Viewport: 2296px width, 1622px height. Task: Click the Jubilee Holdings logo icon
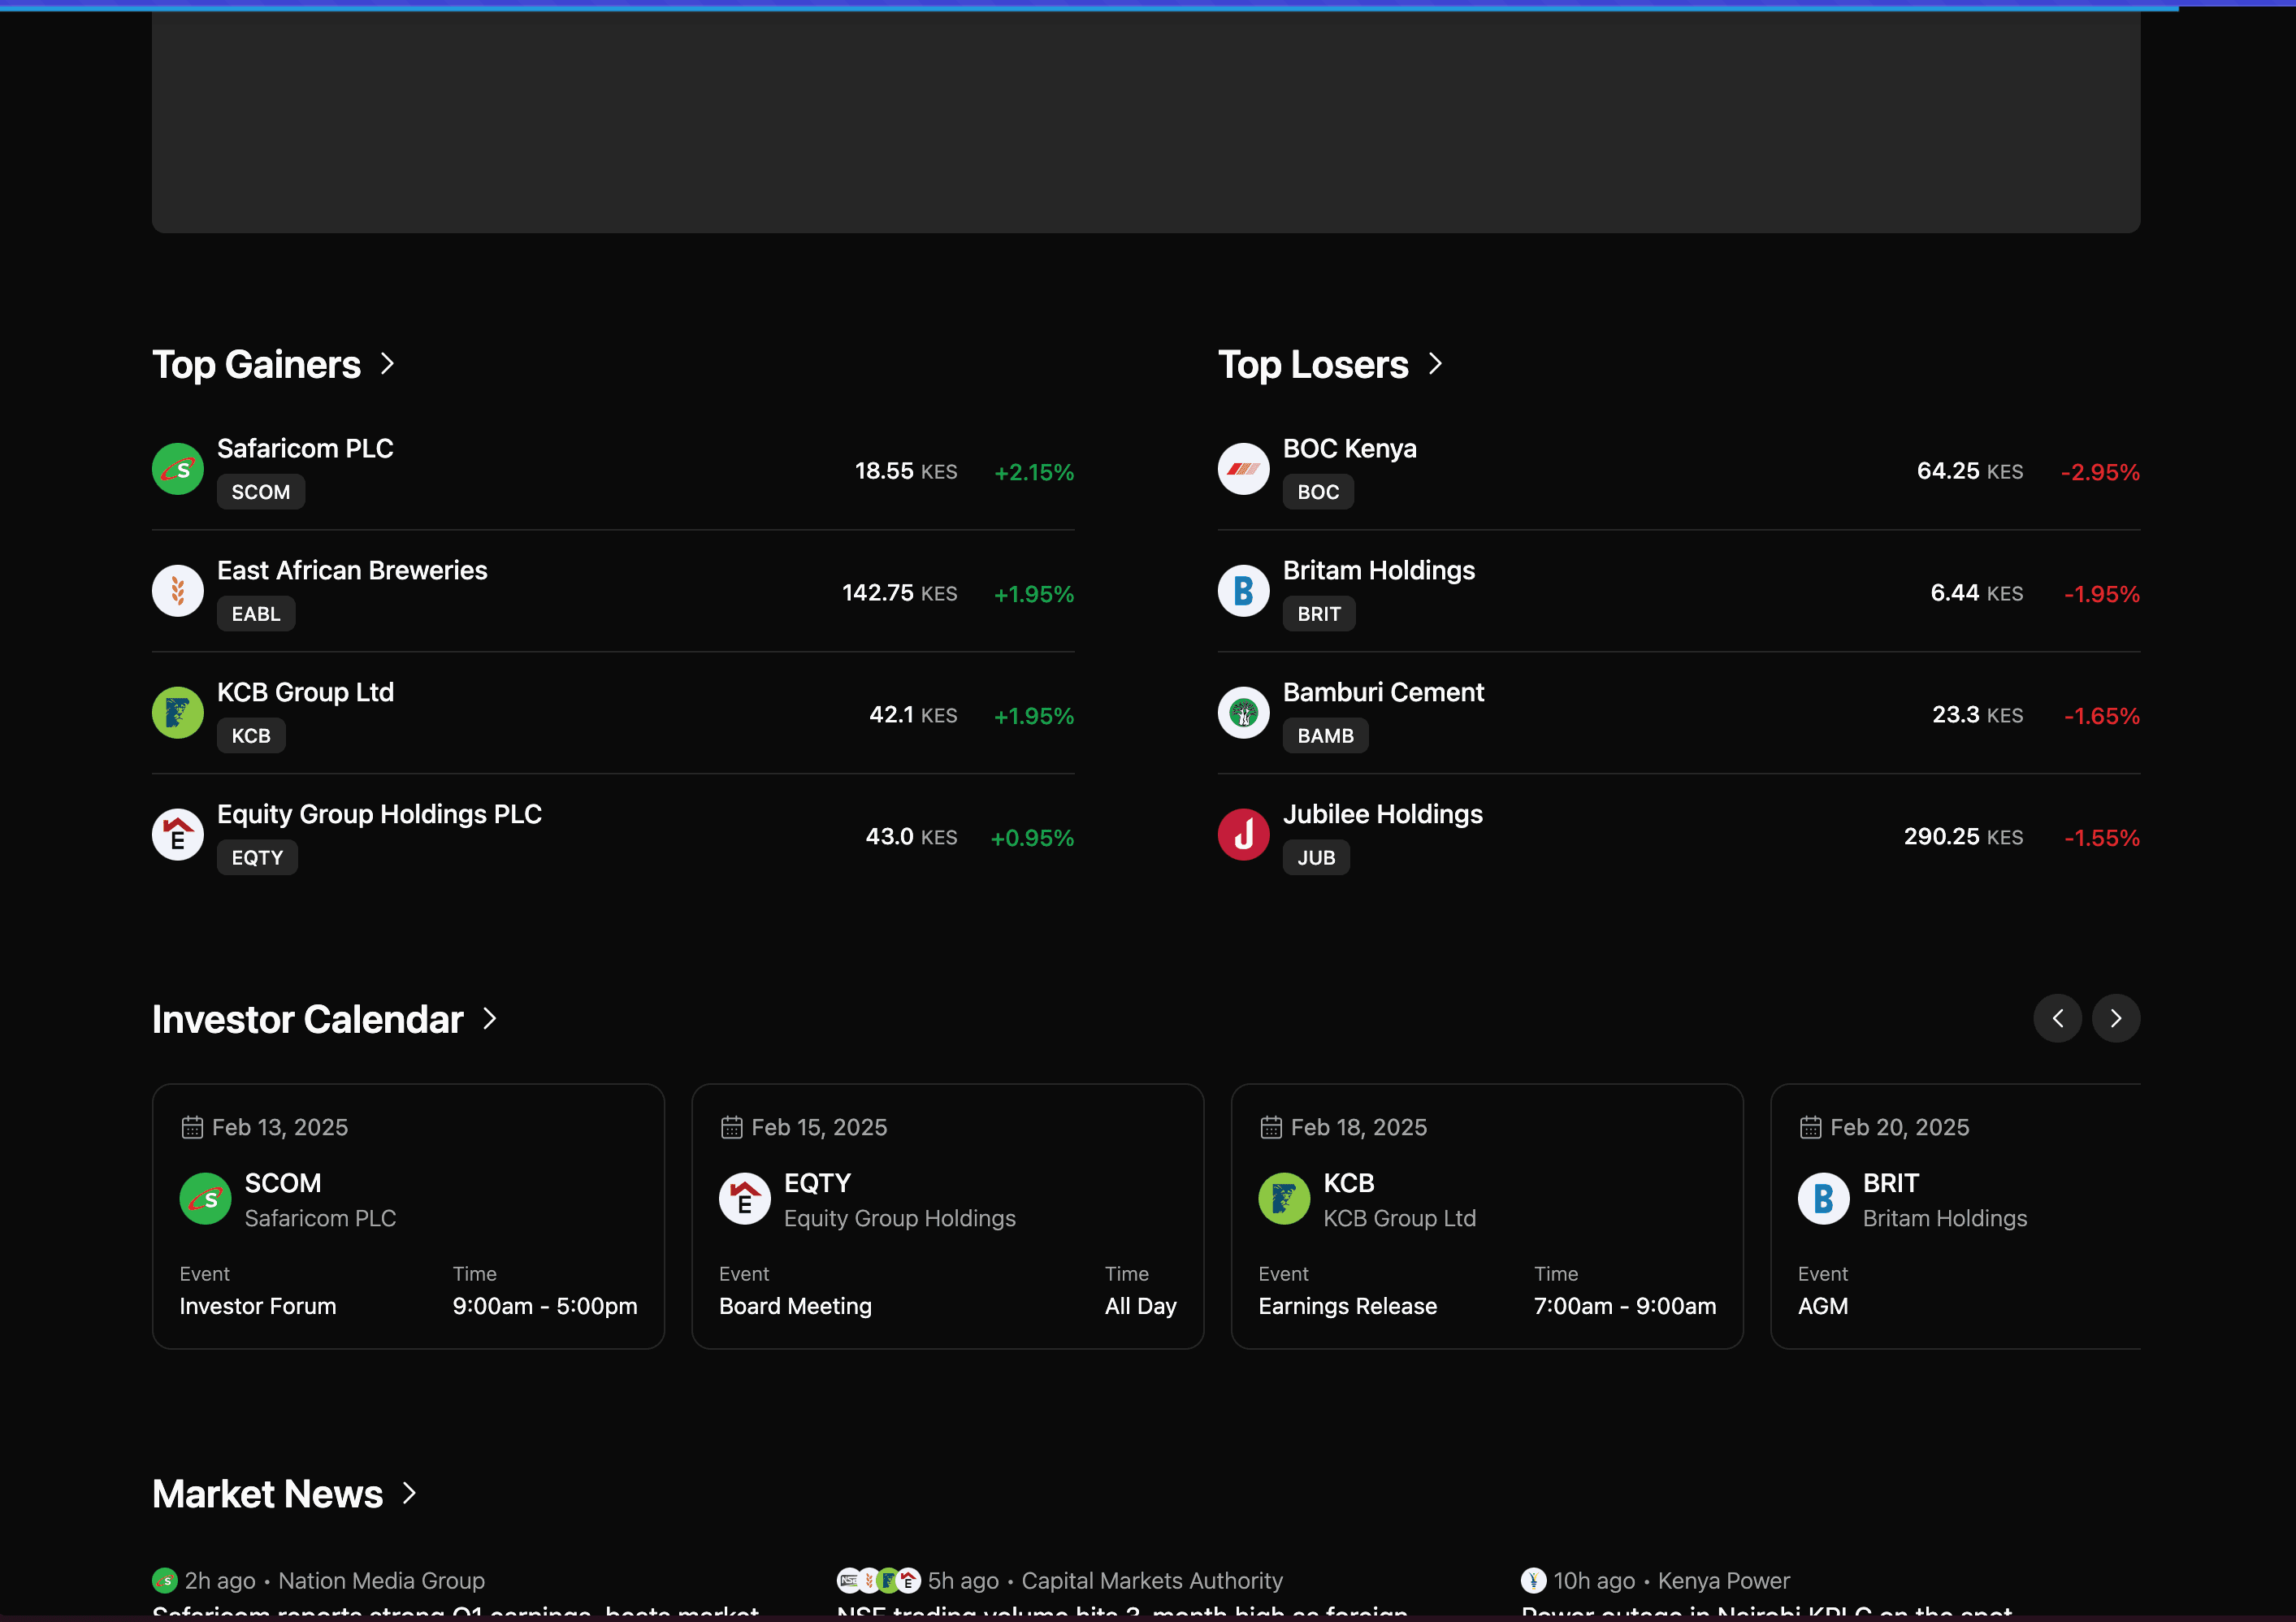click(x=1243, y=835)
